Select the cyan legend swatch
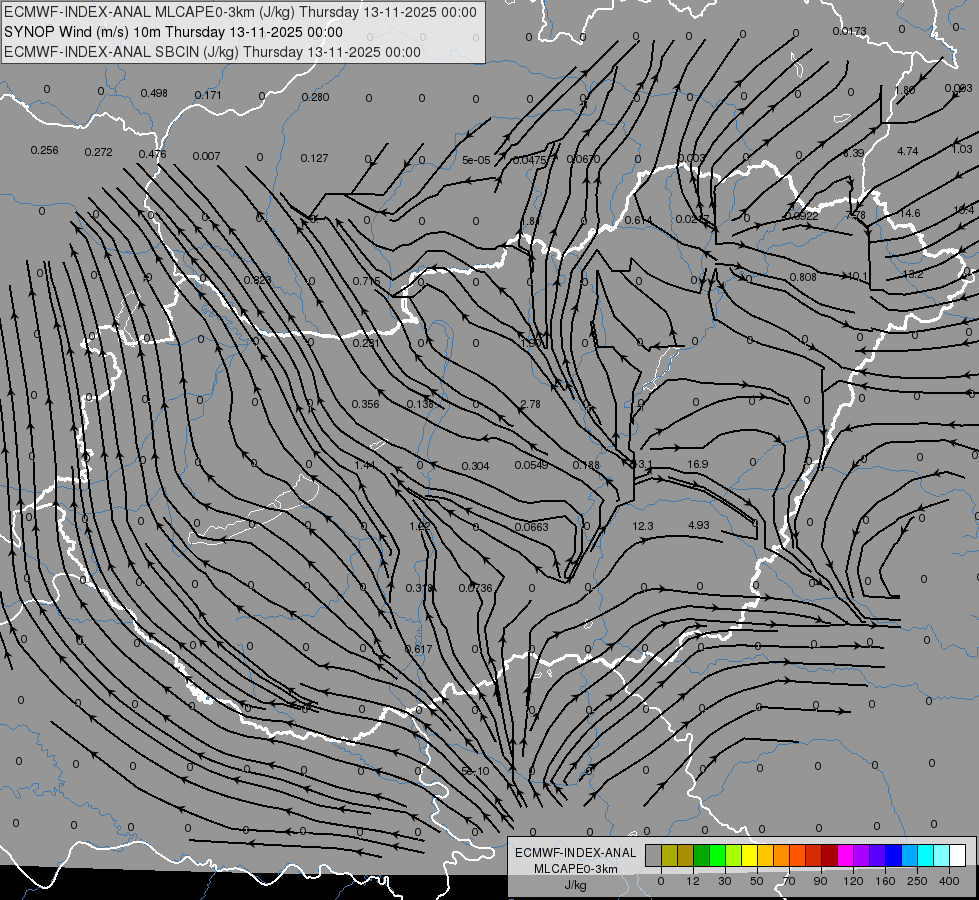Viewport: 979px width, 900px height. (x=925, y=856)
